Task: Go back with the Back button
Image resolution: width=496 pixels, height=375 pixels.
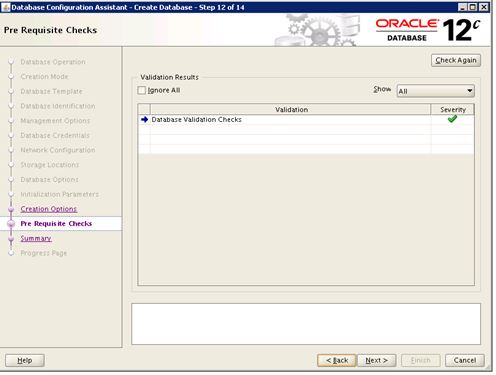Action: (337, 360)
